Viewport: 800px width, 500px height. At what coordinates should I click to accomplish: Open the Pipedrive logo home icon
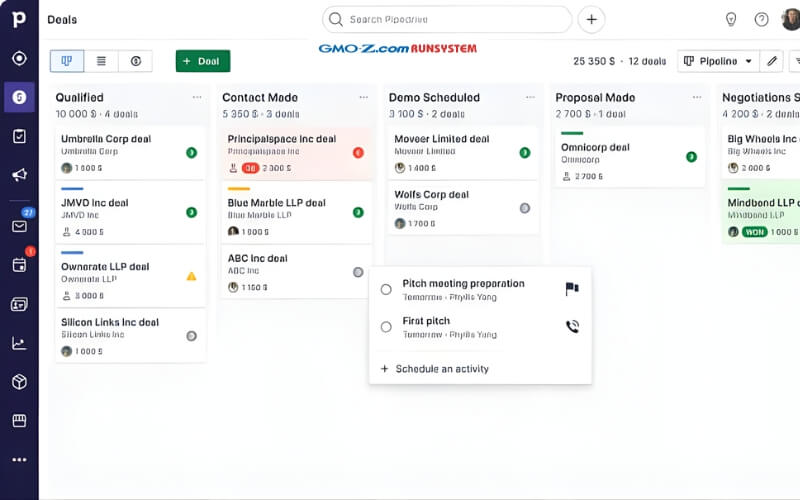pos(19,19)
